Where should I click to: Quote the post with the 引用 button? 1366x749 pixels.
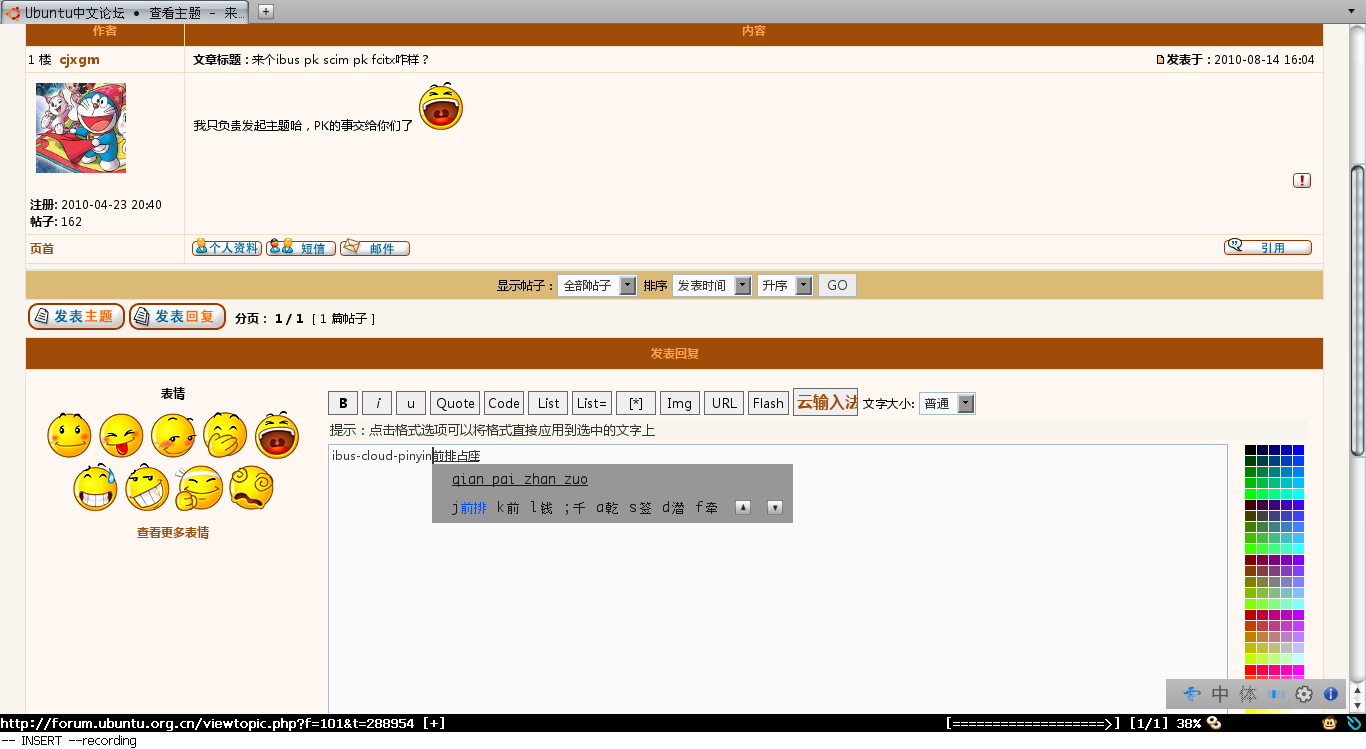click(x=1268, y=247)
